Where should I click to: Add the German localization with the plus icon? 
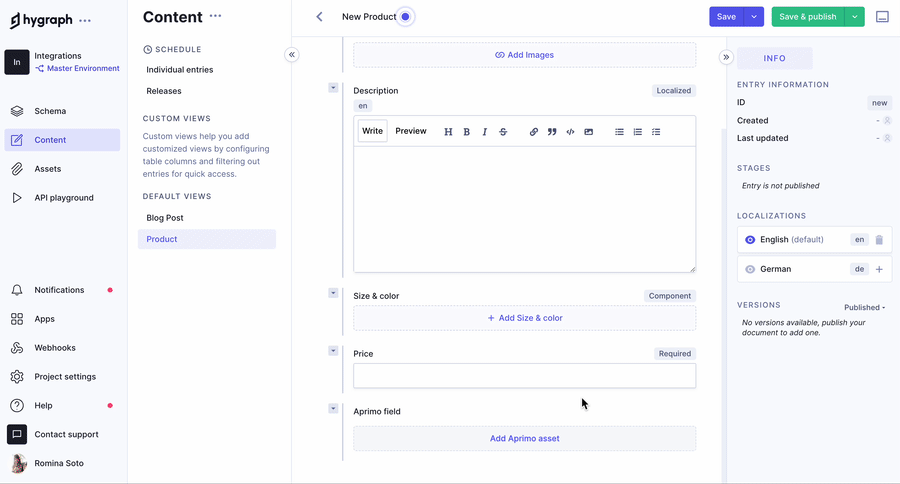tap(879, 269)
